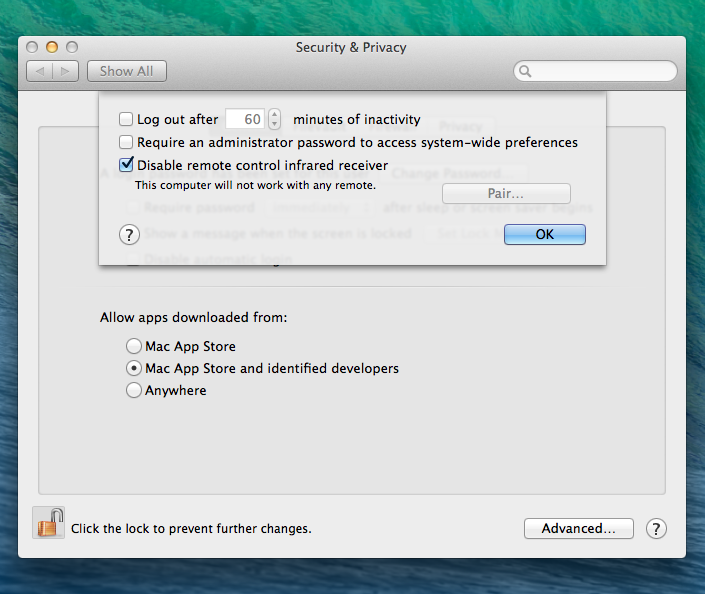Click the Security & Privacy window title

(351, 47)
